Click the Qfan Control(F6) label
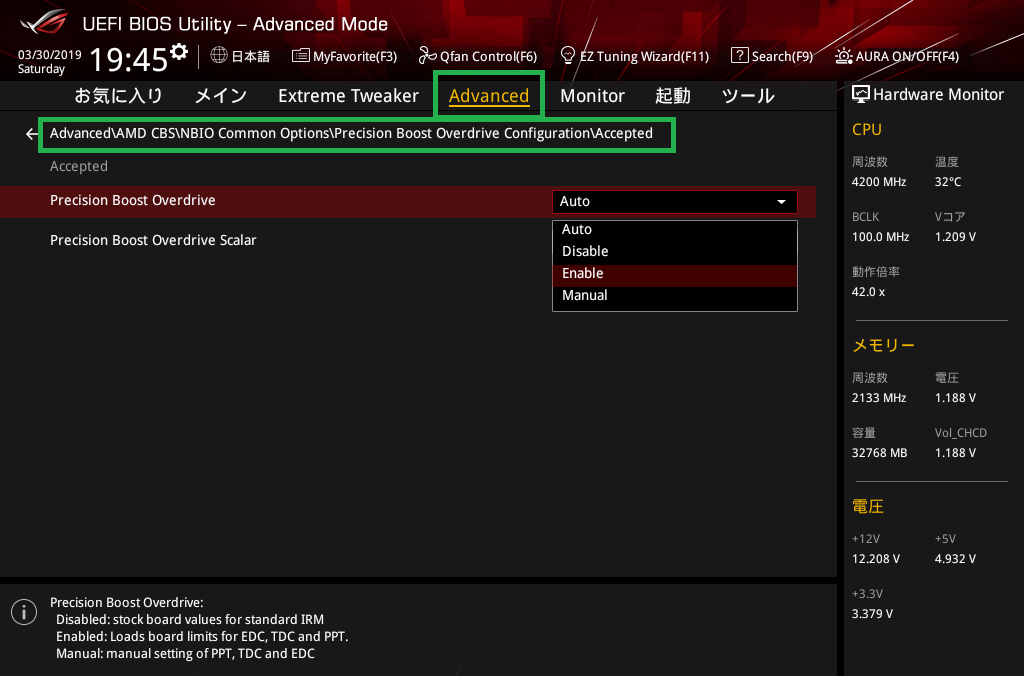 pyautogui.click(x=488, y=57)
